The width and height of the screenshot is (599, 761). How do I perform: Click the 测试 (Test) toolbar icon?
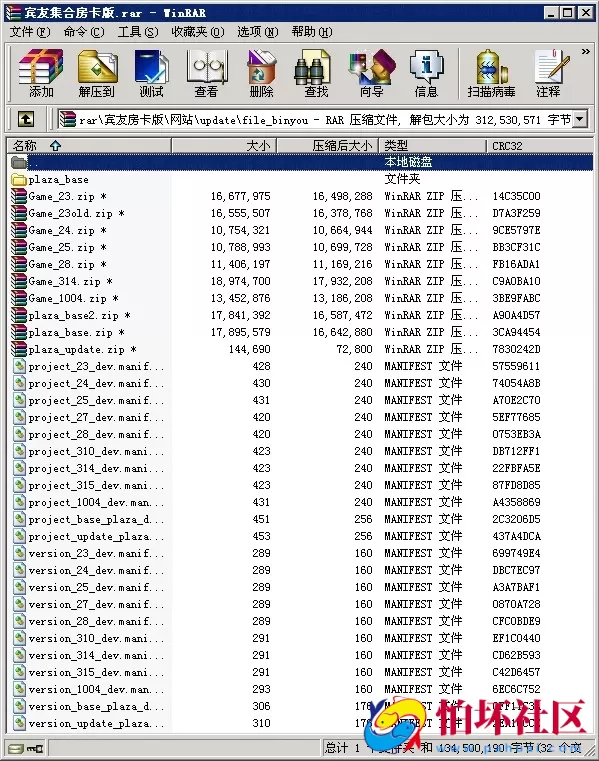[x=151, y=73]
